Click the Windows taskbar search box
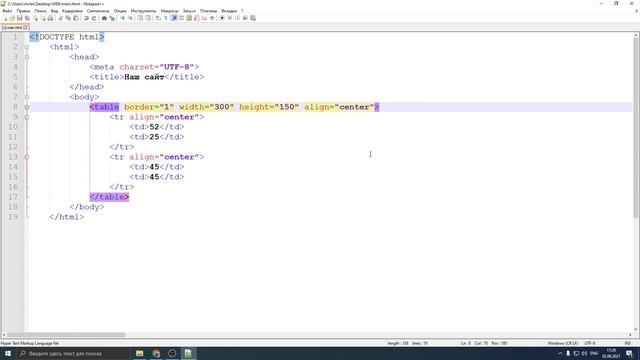 coord(73,353)
